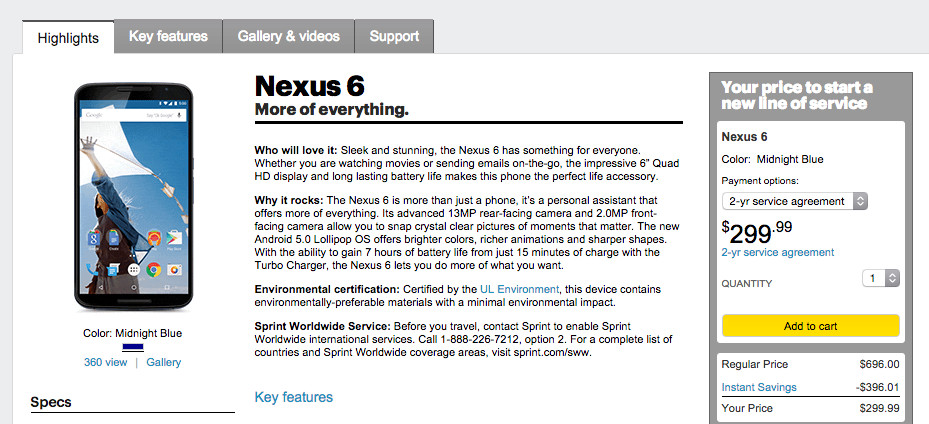Go to the Support tab
The image size is (929, 424).
coord(394,36)
